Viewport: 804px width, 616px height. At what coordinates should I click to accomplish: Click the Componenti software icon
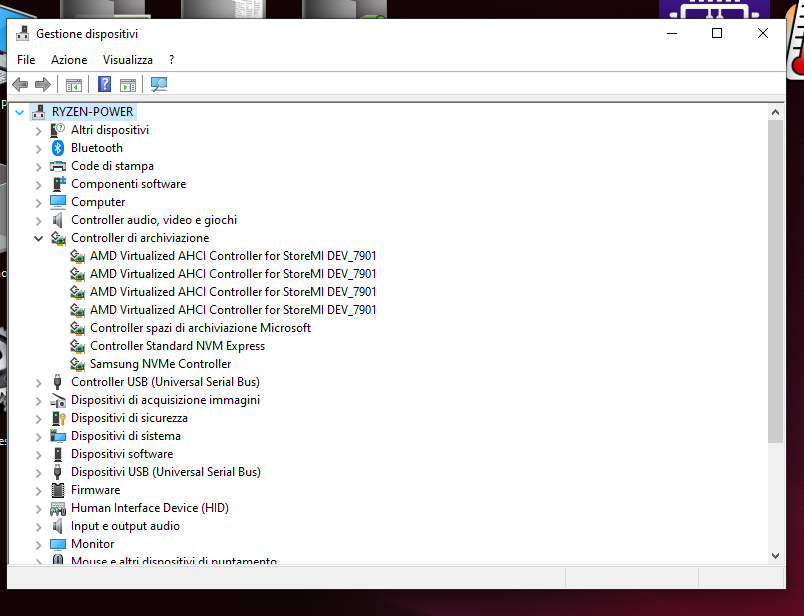click(59, 184)
